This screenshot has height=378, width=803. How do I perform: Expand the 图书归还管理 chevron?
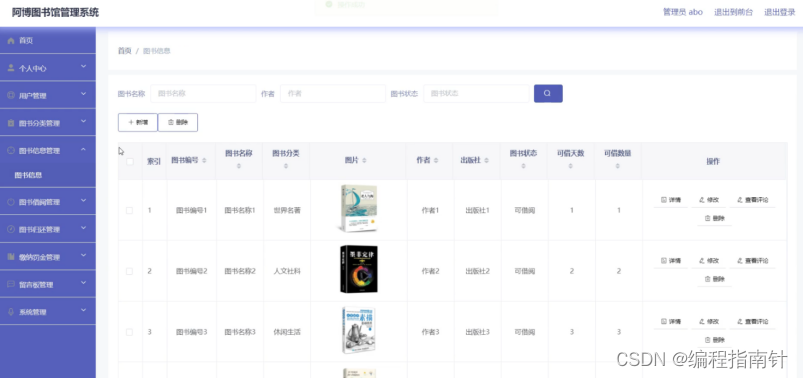pyautogui.click(x=83, y=229)
